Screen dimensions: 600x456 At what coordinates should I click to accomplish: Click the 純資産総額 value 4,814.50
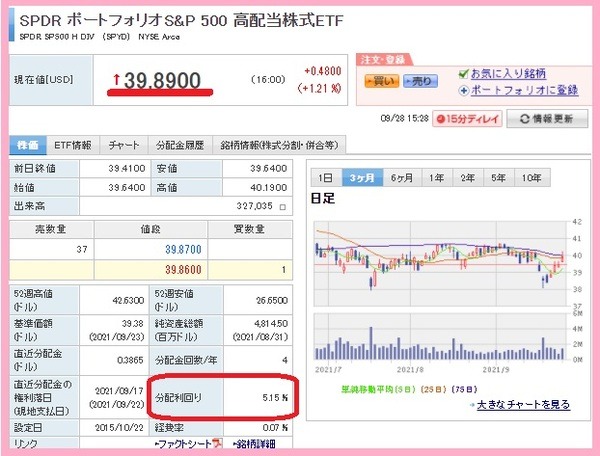coord(271,324)
